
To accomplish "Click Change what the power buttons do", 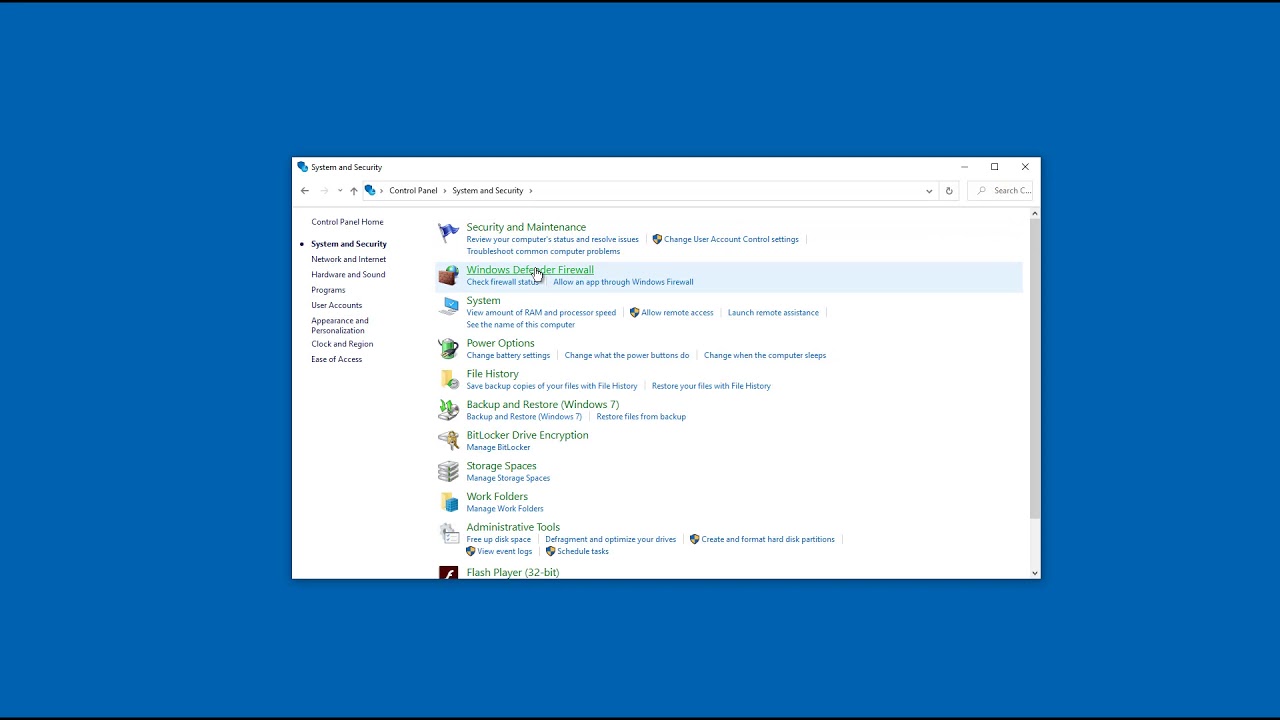I will click(627, 355).
